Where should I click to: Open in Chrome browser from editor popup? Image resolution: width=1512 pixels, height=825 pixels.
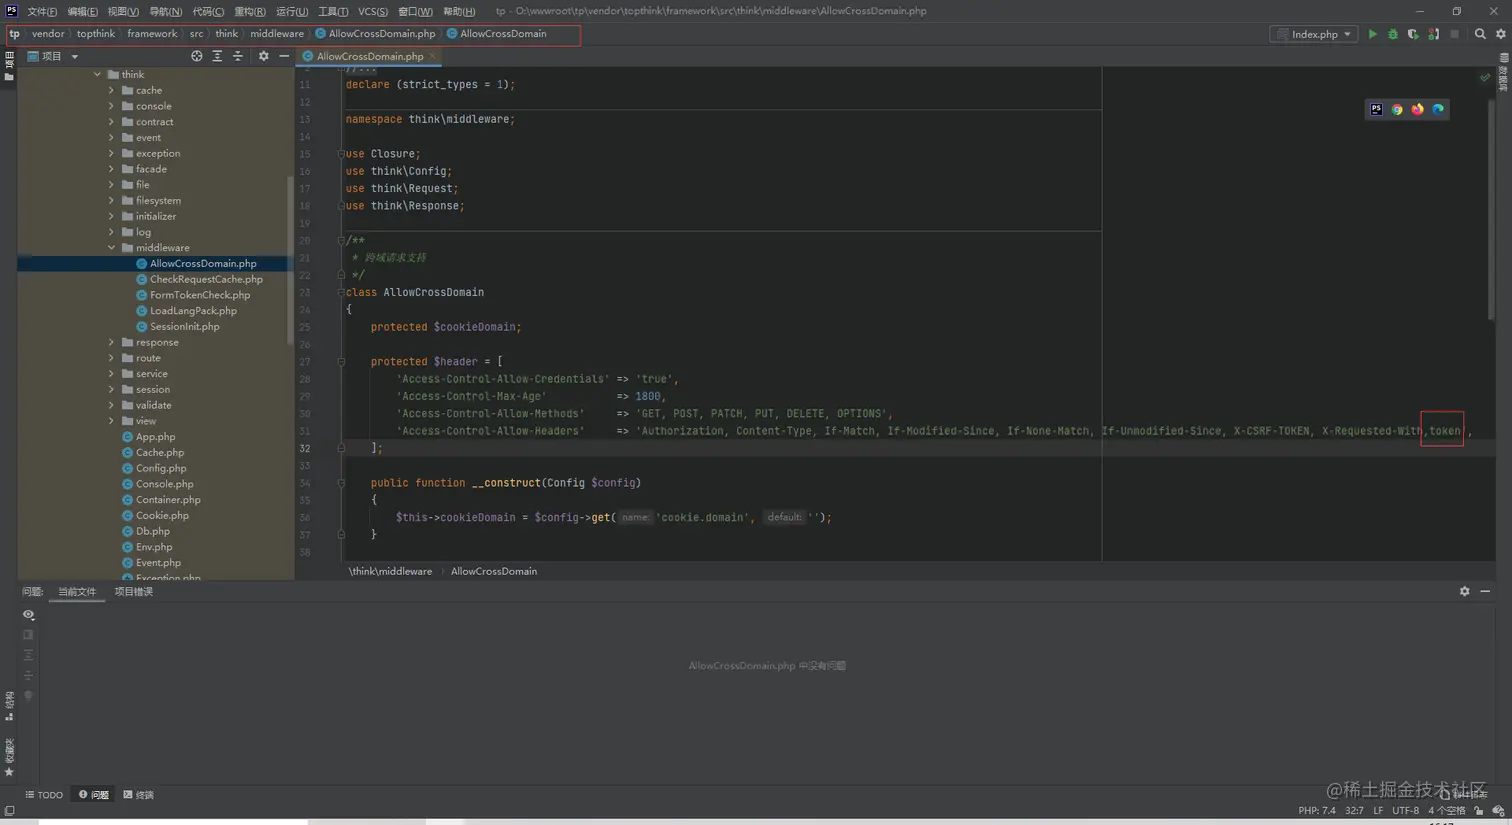tap(1397, 109)
